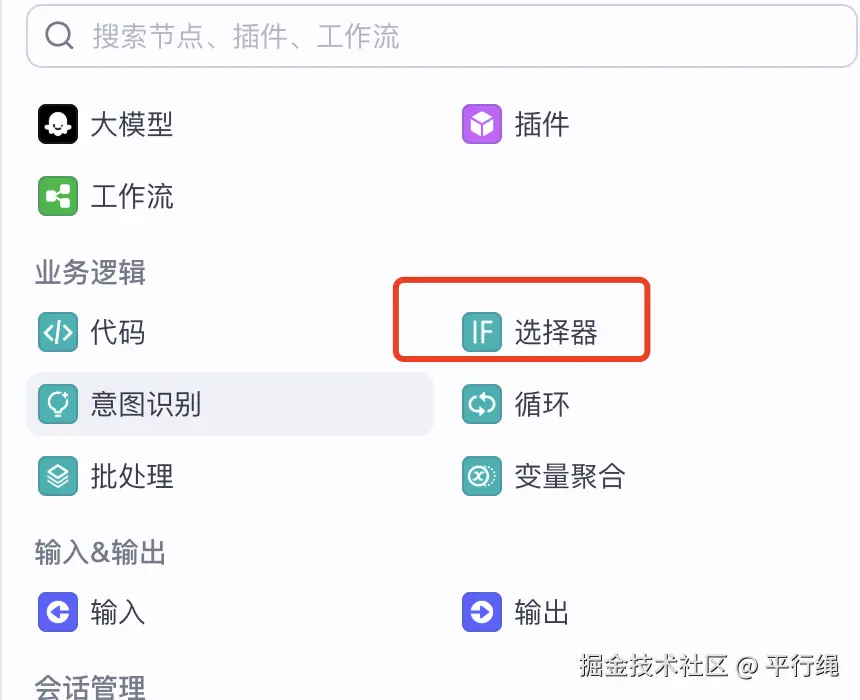The height and width of the screenshot is (700, 860).
Task: Click the blue 输入 arrow icon
Action: [x=58, y=611]
